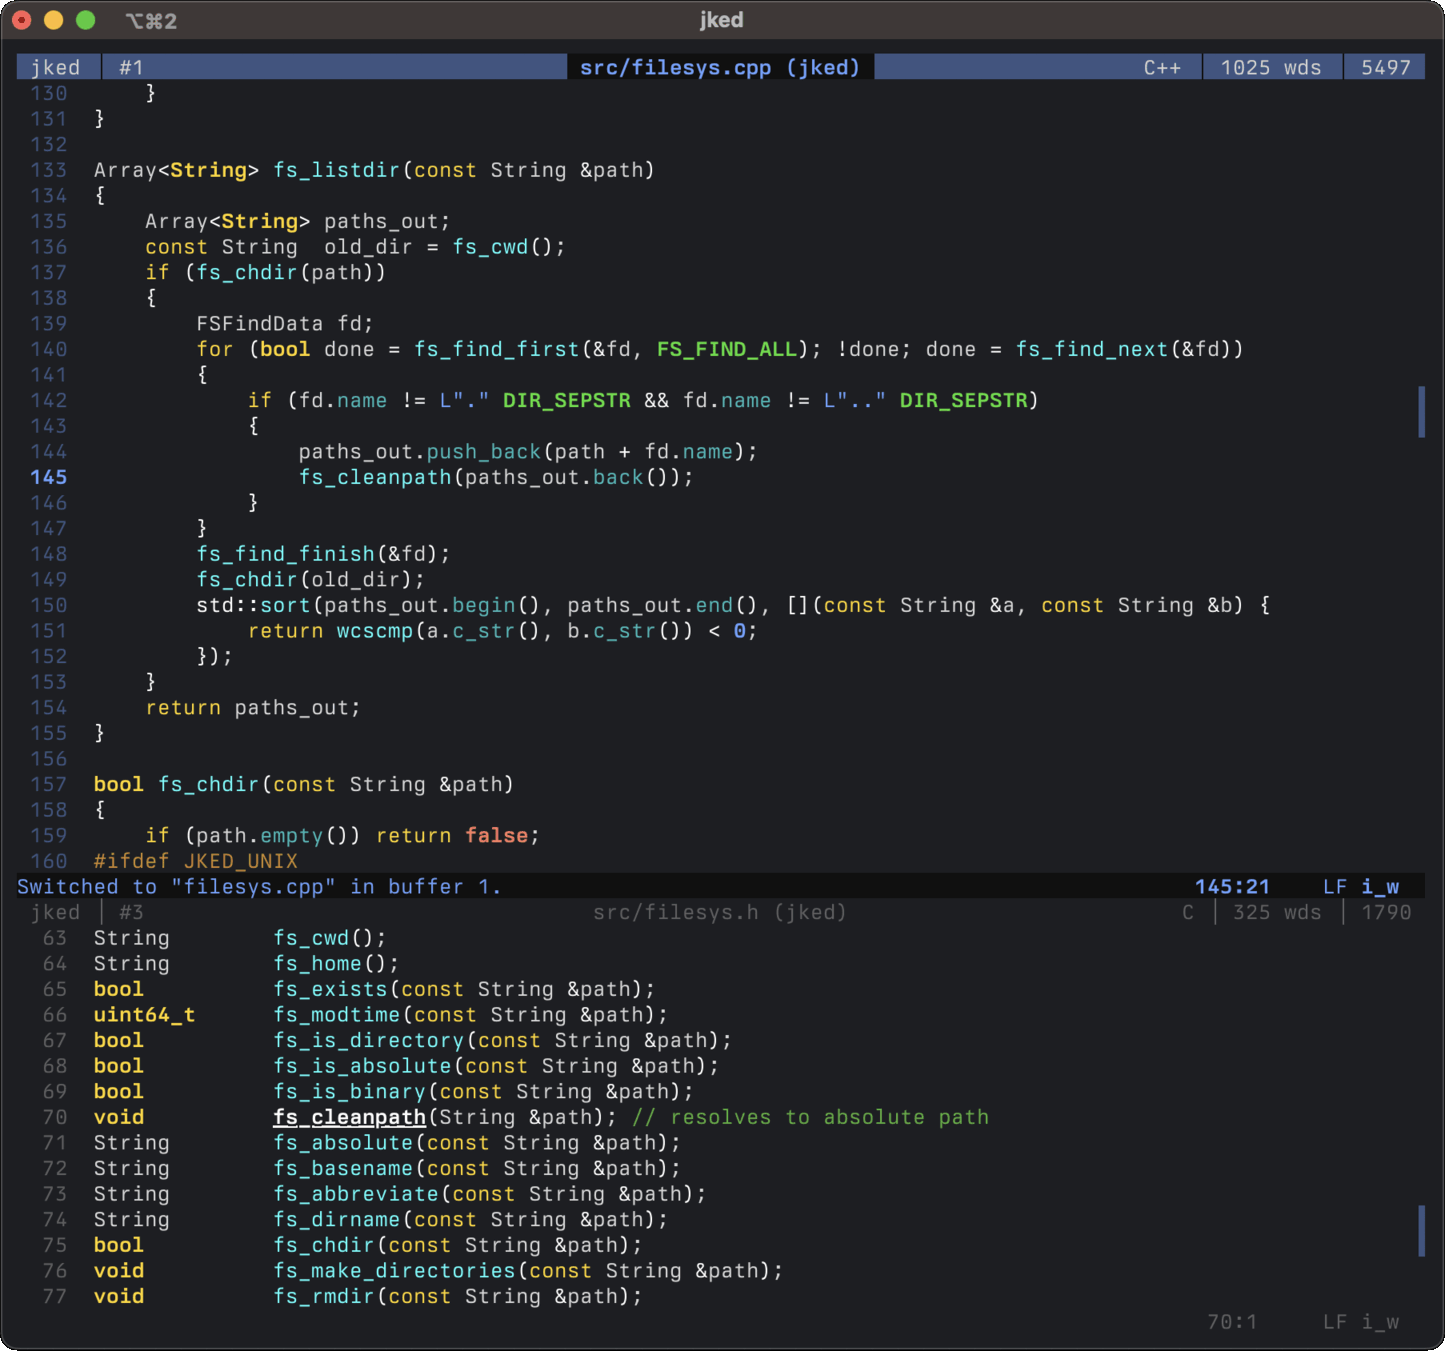Click 'fs_make_directories' declaration on line 76

[x=395, y=1271]
